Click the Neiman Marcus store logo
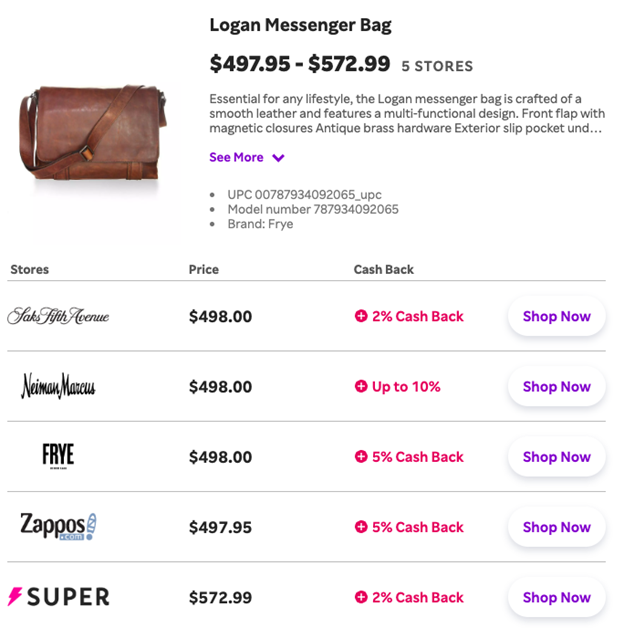Screen dimensions: 624x628 click(58, 386)
